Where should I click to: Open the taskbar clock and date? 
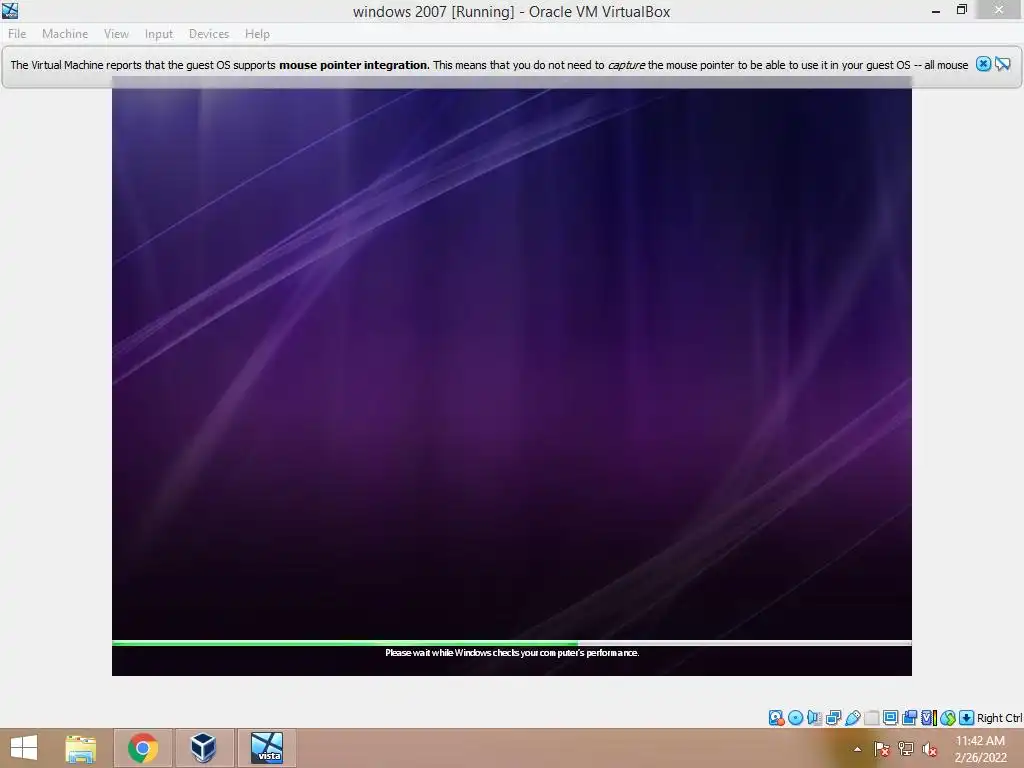click(980, 749)
